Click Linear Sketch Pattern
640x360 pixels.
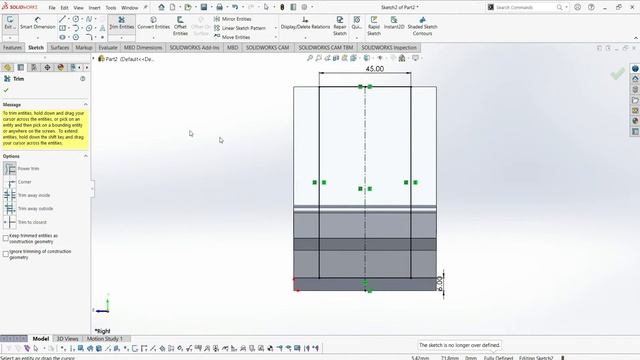(x=240, y=28)
